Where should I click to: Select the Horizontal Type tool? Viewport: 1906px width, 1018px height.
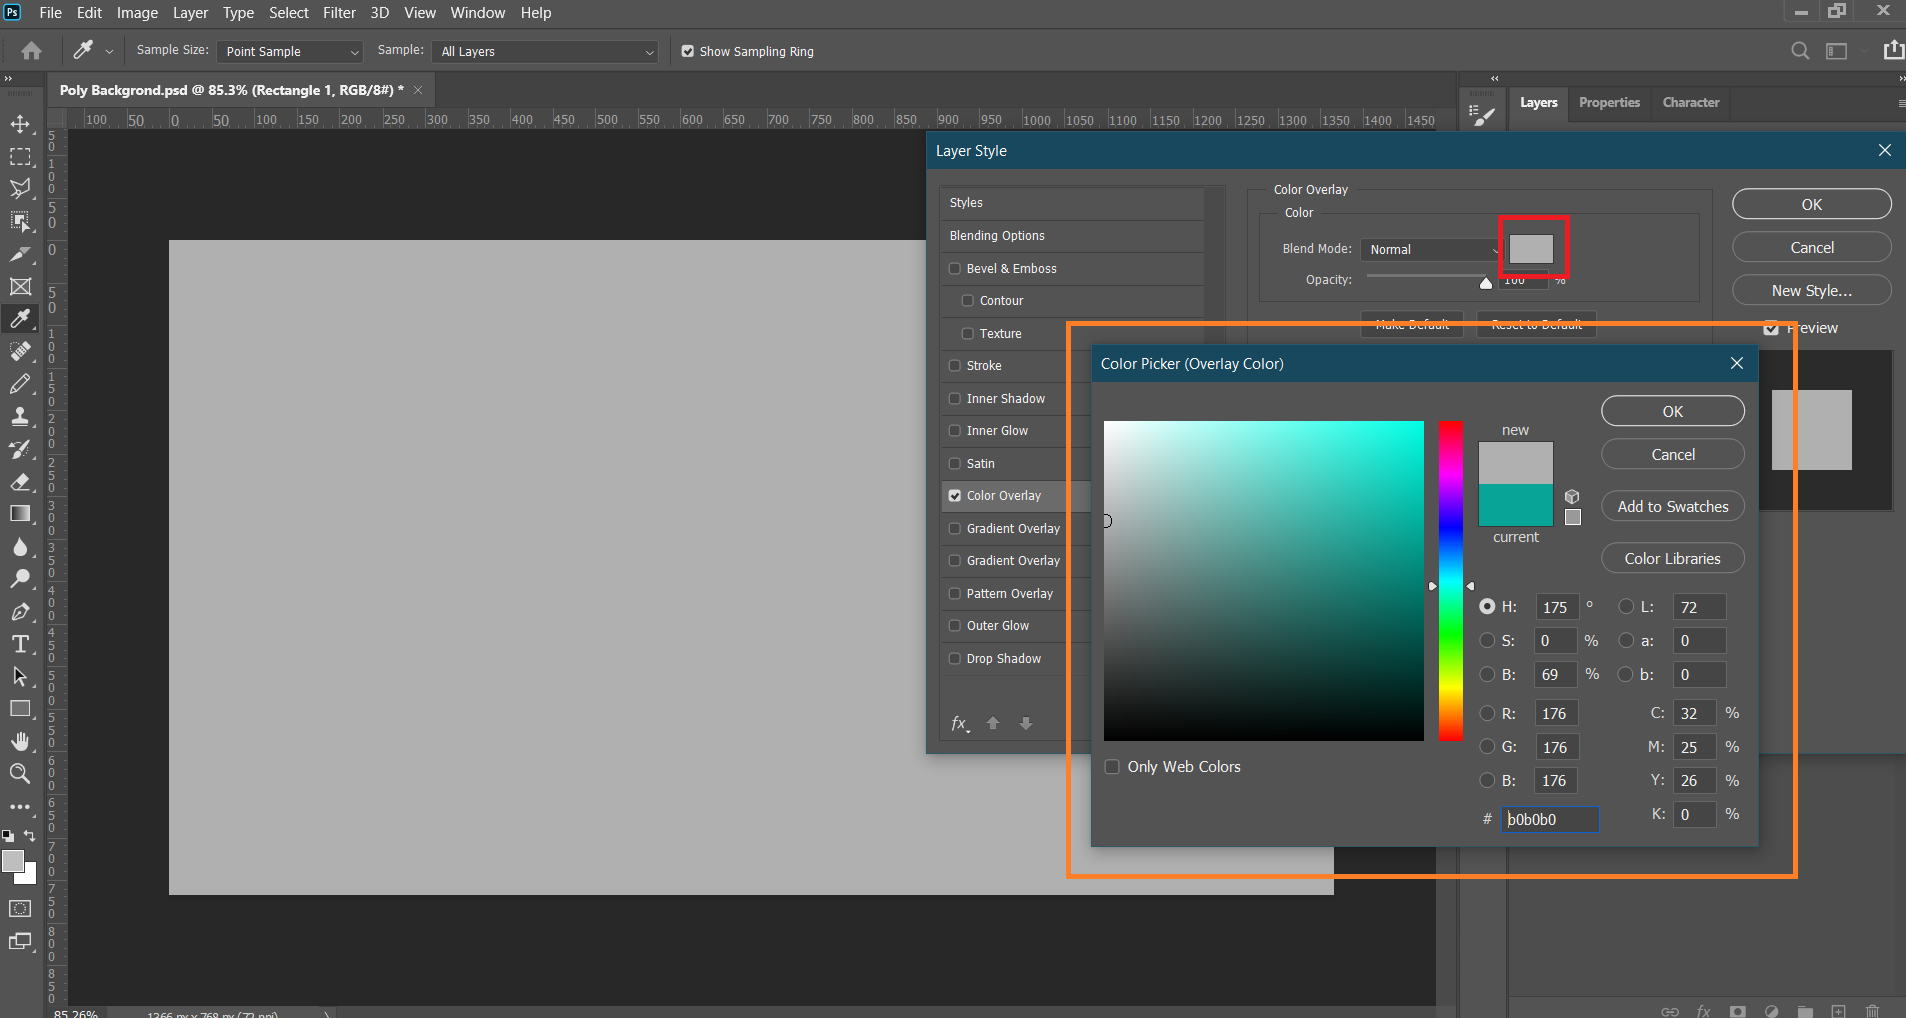tap(20, 644)
